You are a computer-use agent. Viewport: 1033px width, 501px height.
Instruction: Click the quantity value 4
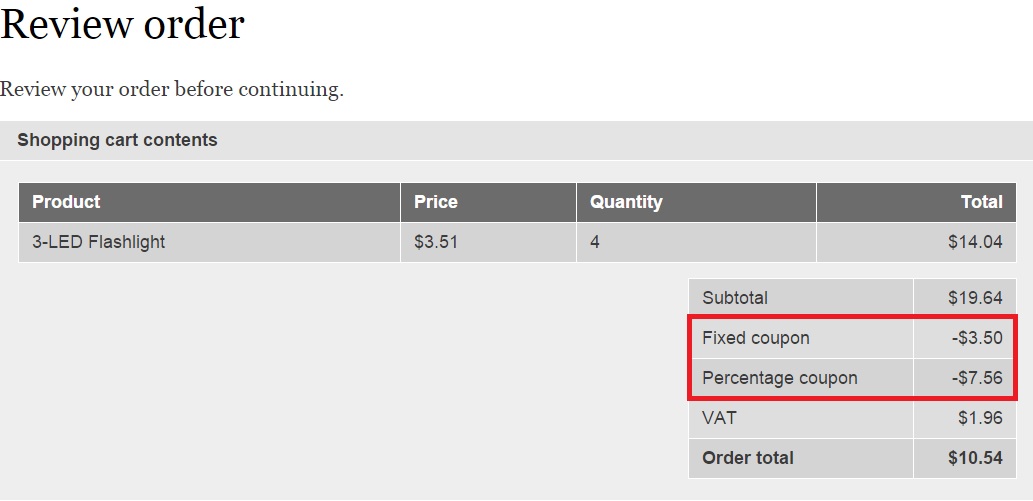pyautogui.click(x=595, y=242)
